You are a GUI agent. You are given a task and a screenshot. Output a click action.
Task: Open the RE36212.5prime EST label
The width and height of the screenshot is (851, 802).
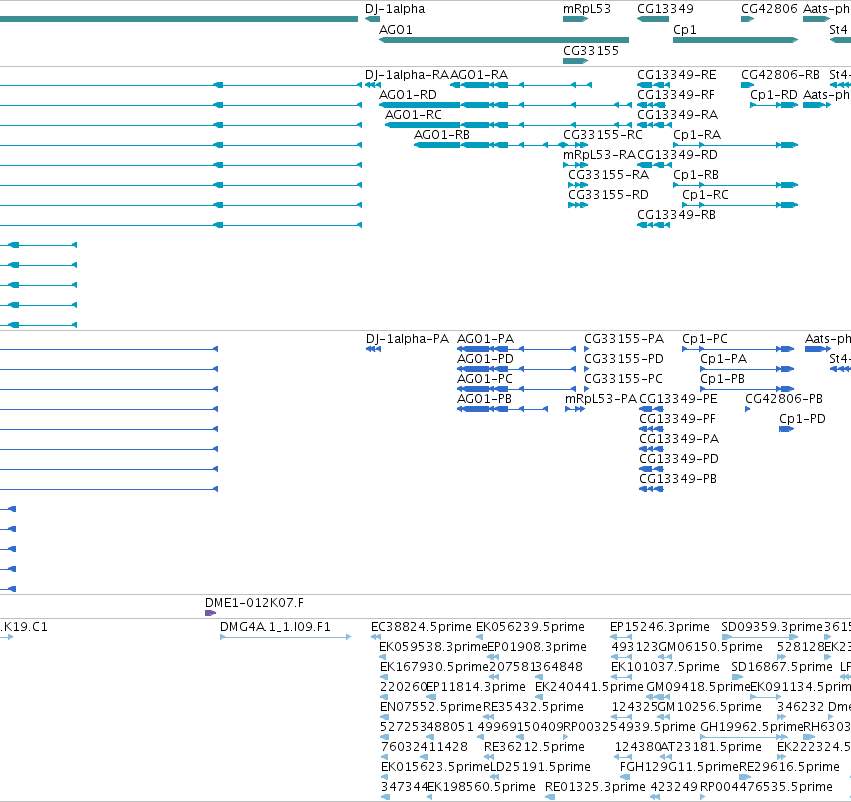pyautogui.click(x=534, y=747)
